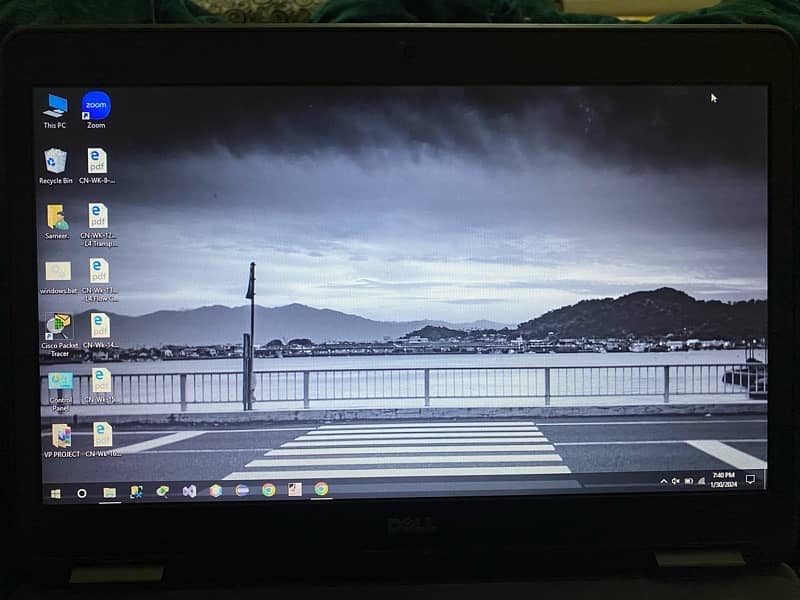Open File Explorer from the taskbar
Screen dimensions: 800x600
point(109,492)
